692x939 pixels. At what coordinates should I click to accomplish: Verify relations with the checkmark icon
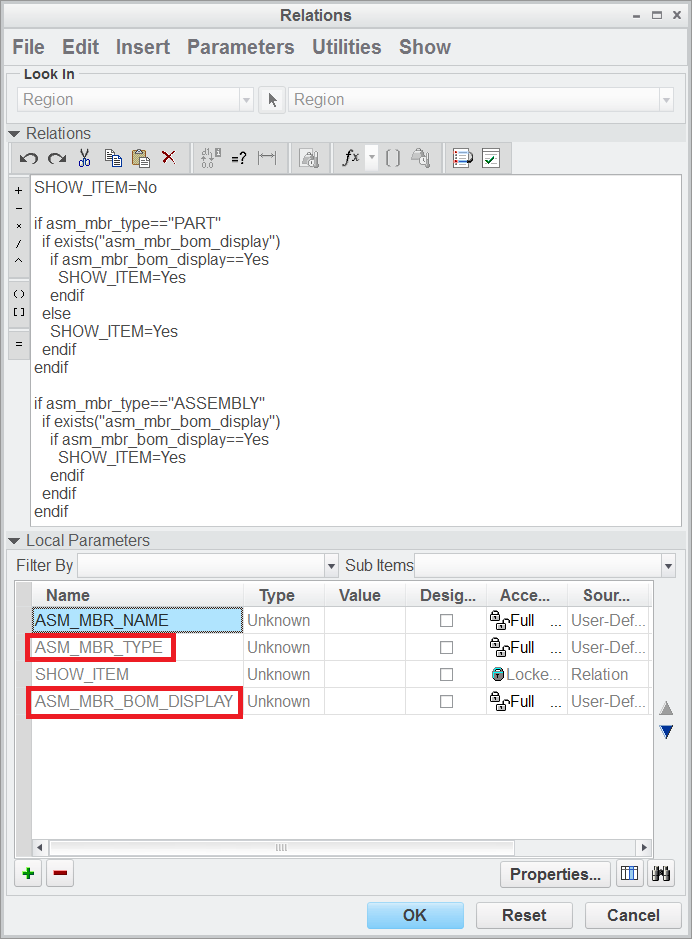491,158
